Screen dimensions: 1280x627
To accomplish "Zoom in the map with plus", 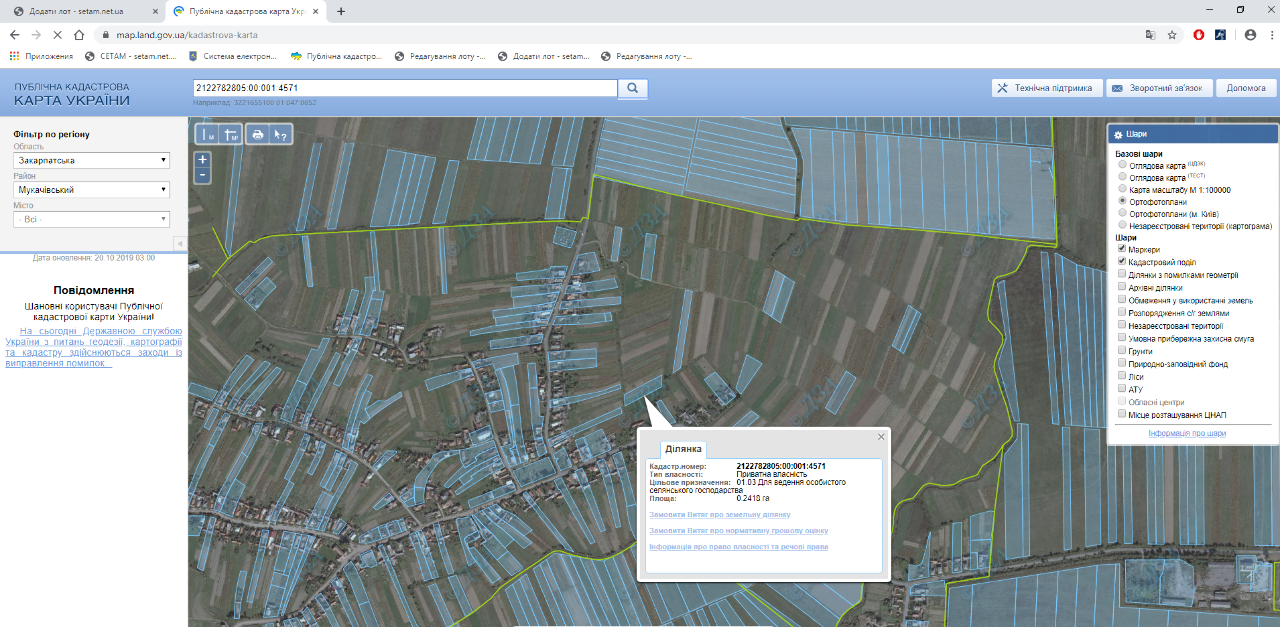I will coord(203,159).
